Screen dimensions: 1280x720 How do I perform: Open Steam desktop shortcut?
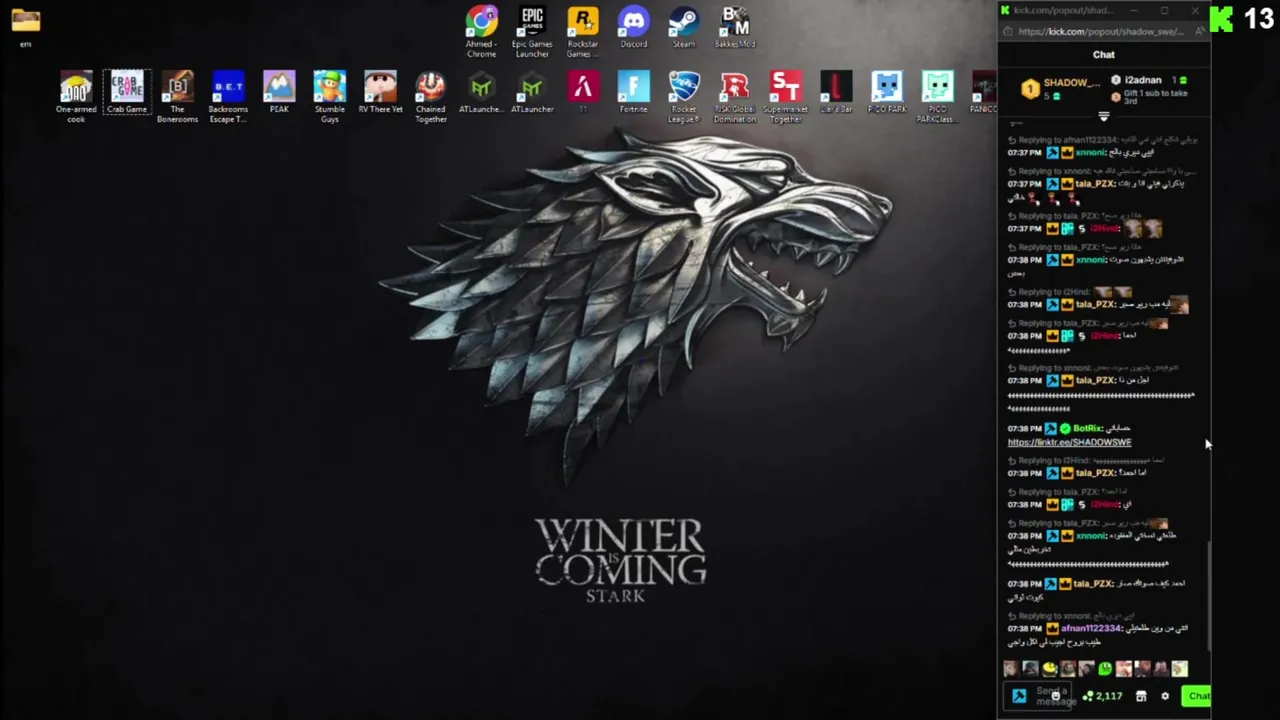684,27
